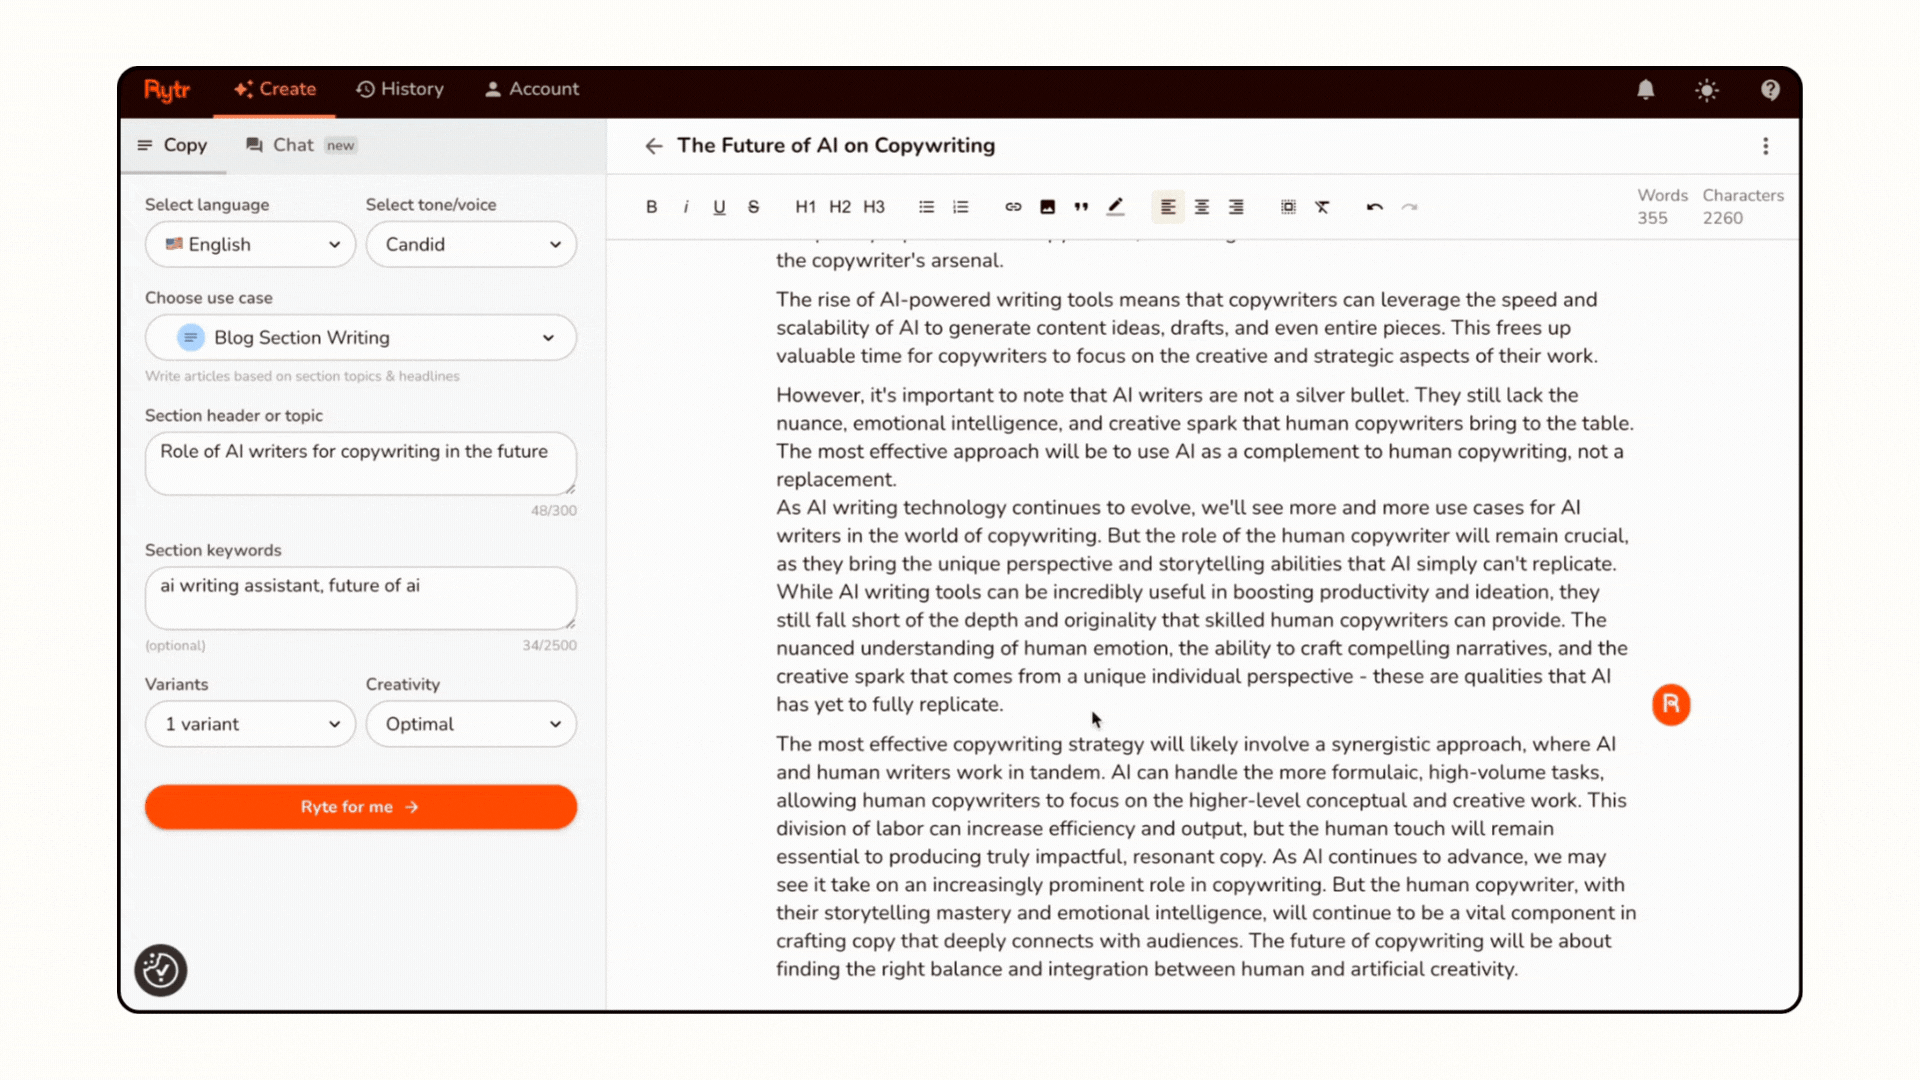
Task: Insert a hyperlink using the link icon
Action: coord(1013,207)
